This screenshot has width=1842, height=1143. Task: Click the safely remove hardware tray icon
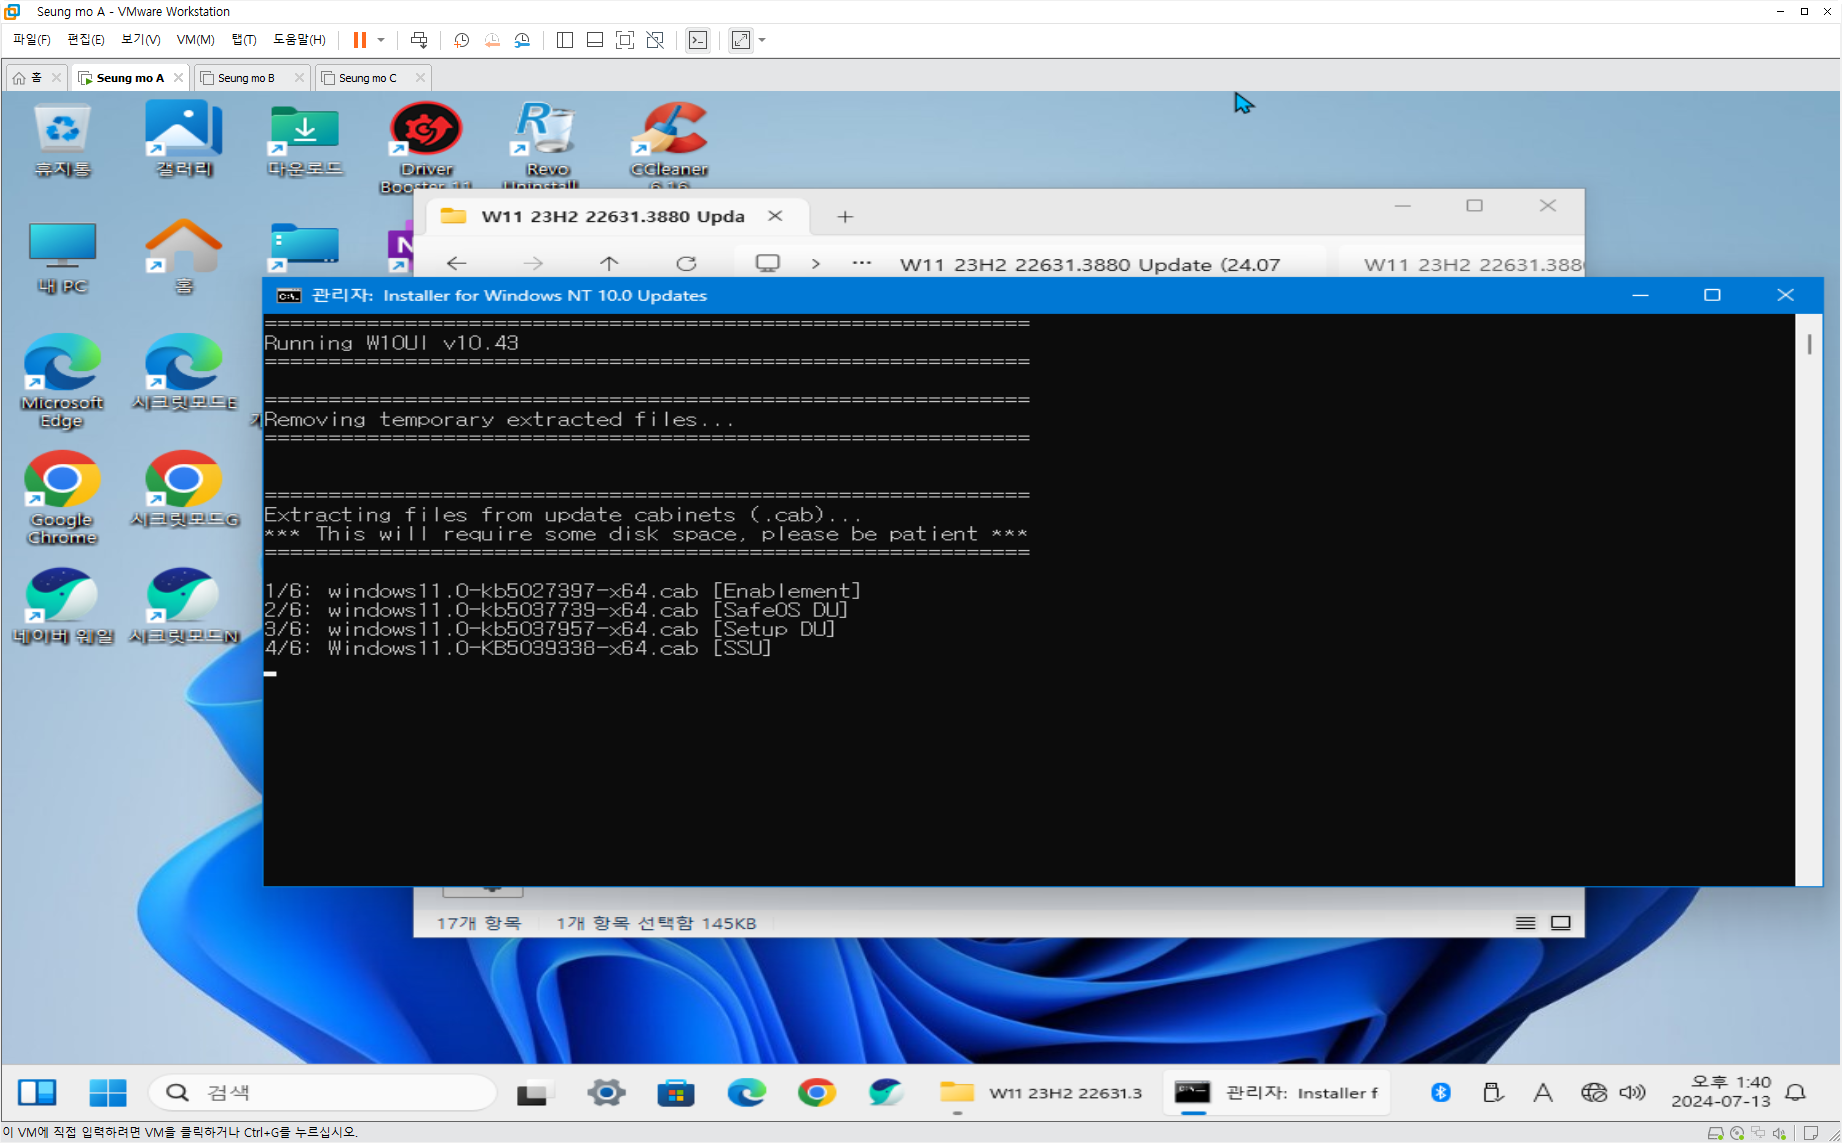pos(1493,1092)
